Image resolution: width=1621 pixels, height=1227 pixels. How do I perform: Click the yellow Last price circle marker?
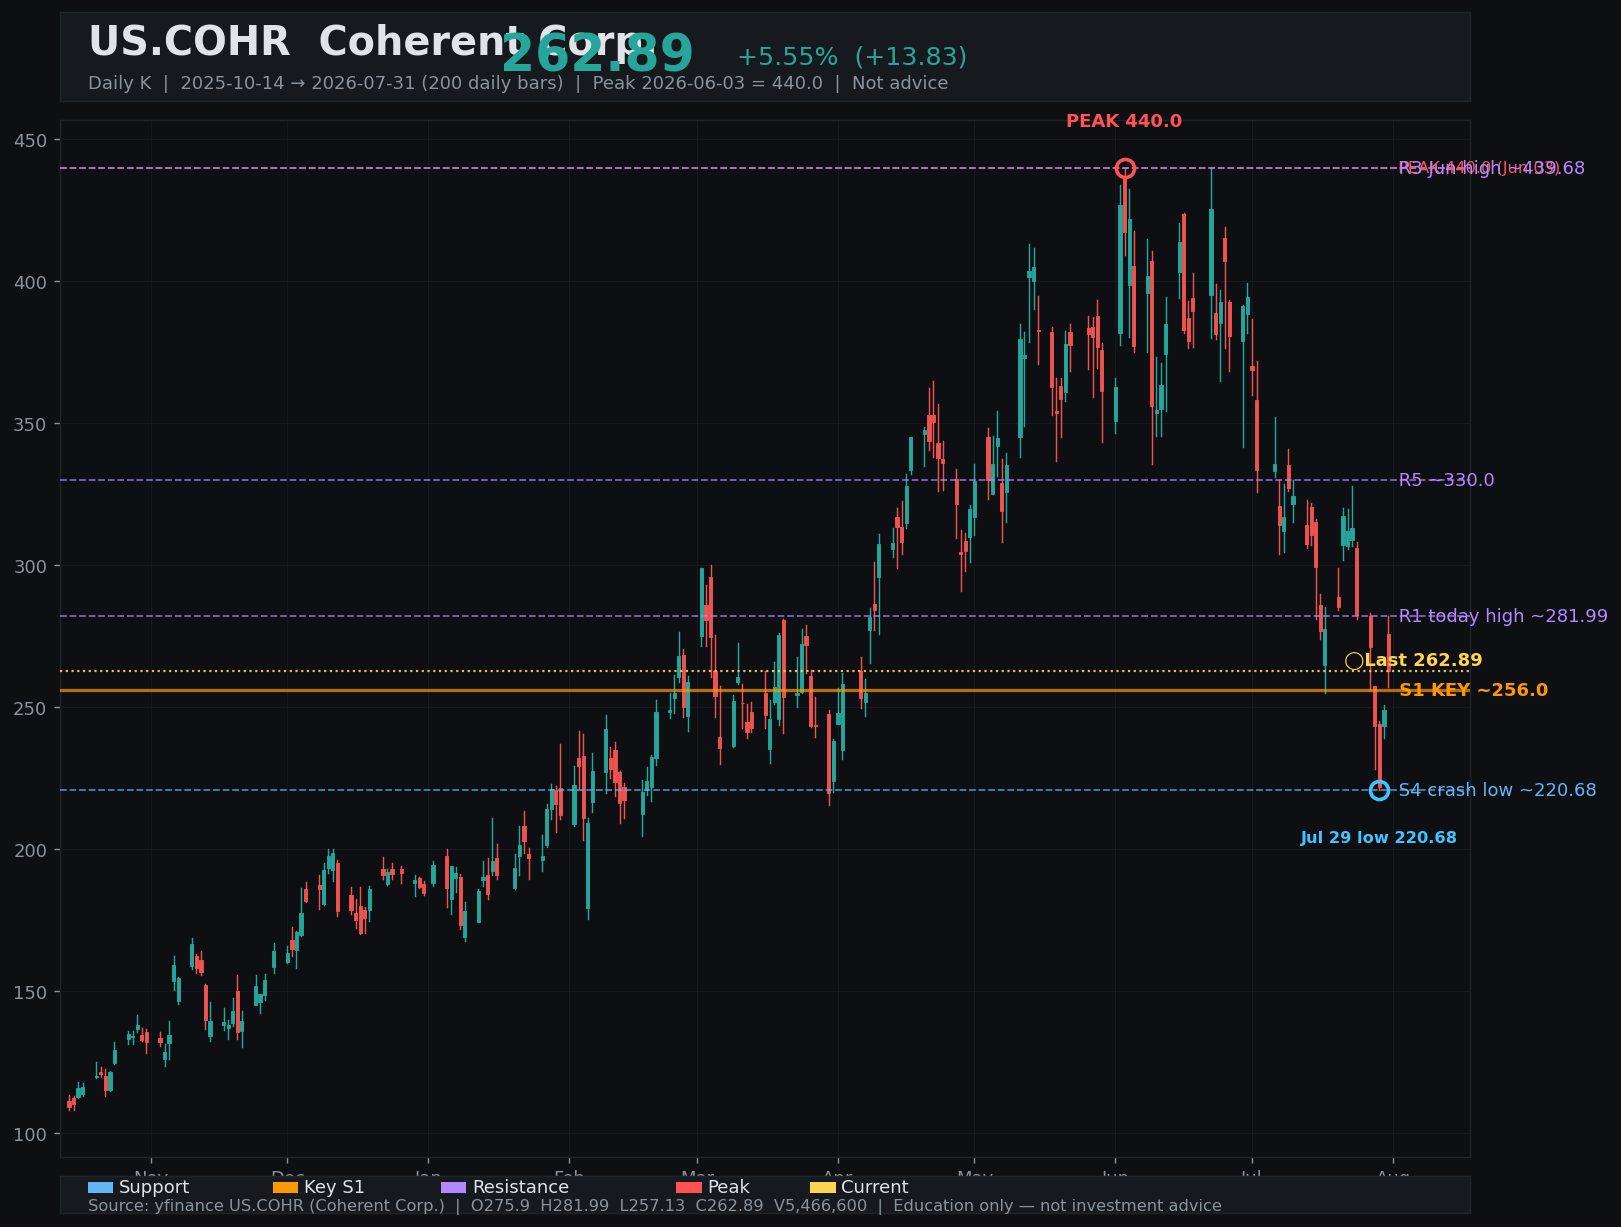pyautogui.click(x=1354, y=661)
